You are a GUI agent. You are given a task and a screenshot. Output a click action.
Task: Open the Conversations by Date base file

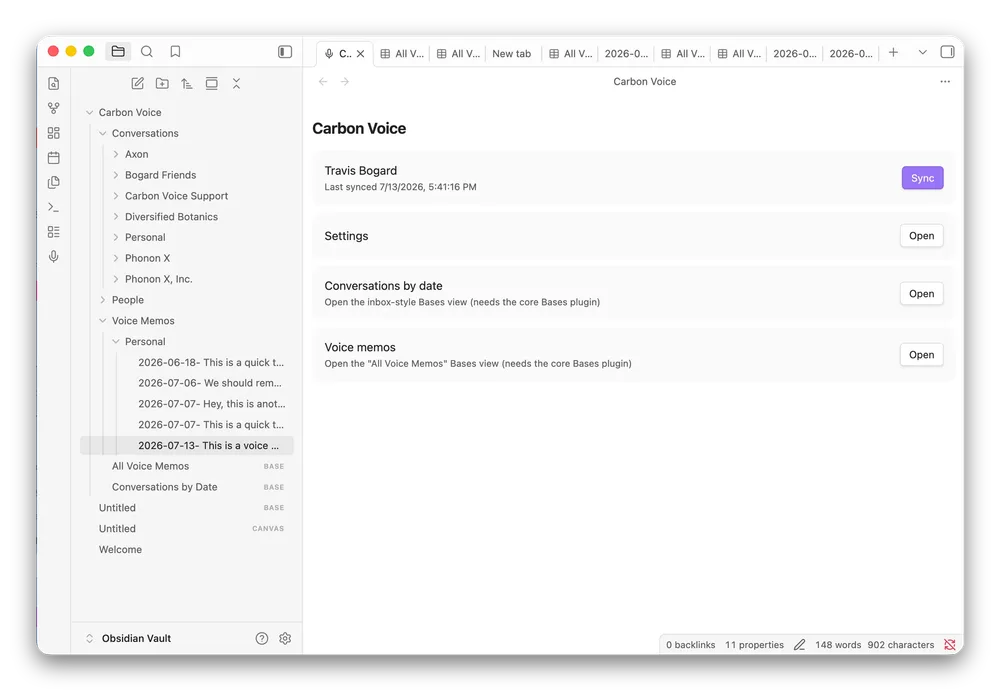[x=187, y=487]
